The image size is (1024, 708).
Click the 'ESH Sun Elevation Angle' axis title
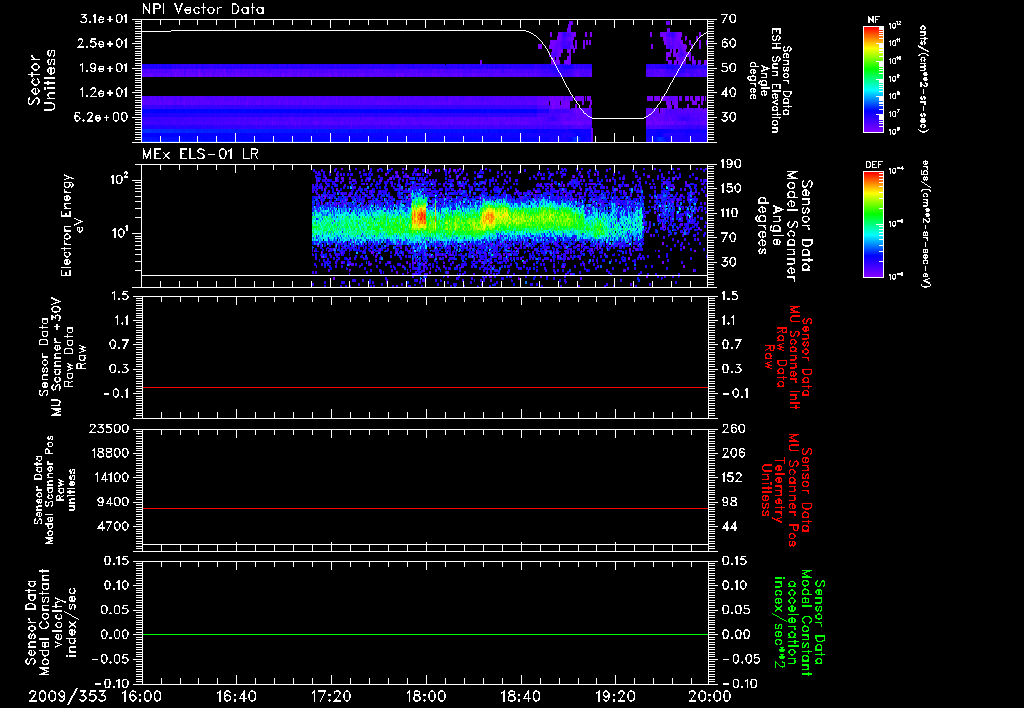769,80
